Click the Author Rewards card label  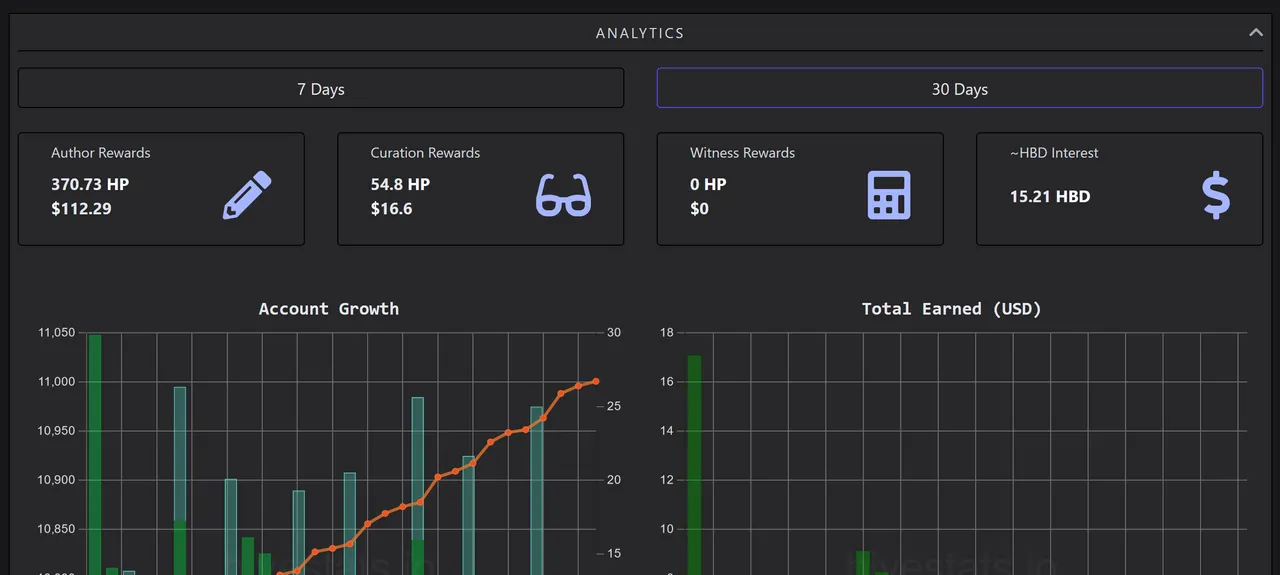coord(101,153)
